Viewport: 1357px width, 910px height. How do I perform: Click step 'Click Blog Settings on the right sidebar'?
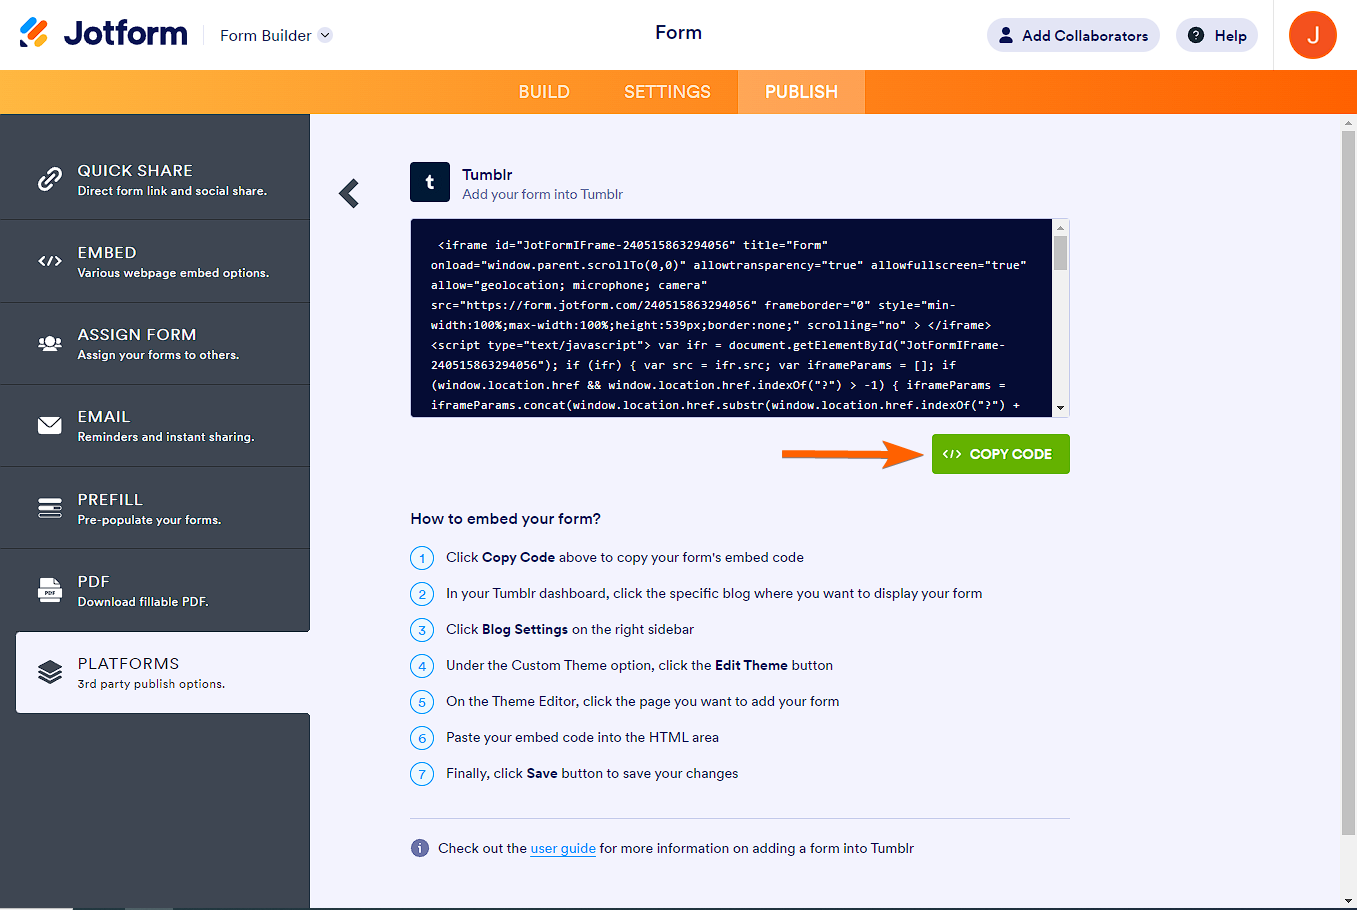coord(570,630)
